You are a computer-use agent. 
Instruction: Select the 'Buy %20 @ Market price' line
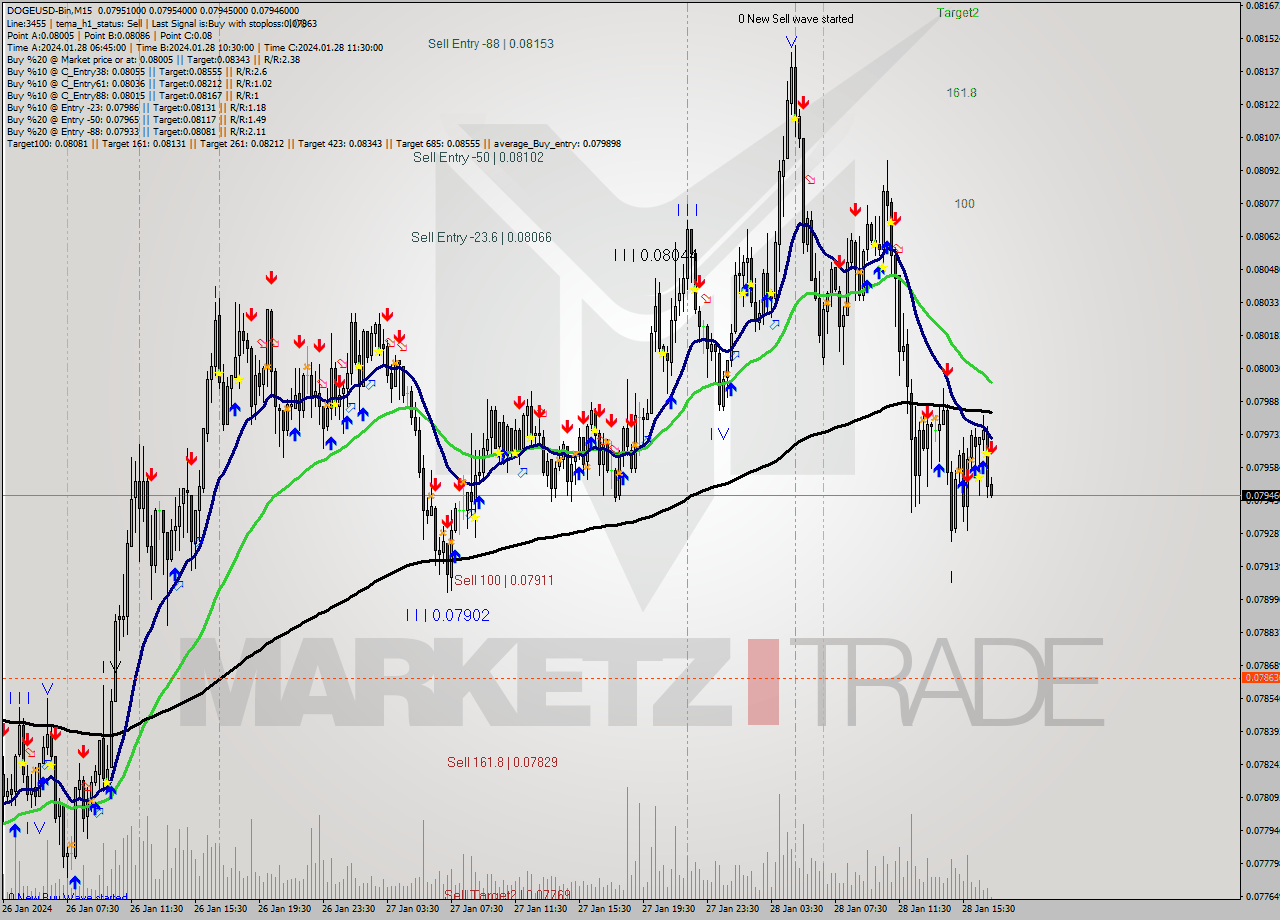[x=153, y=59]
